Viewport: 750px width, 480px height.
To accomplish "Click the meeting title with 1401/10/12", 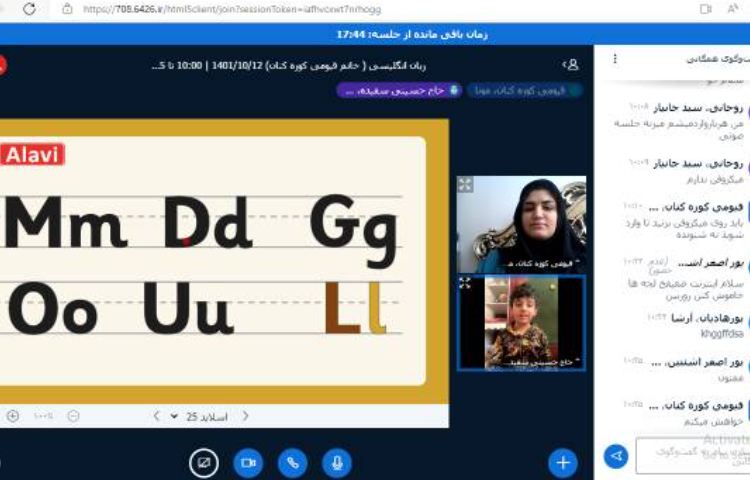I will pos(288,65).
